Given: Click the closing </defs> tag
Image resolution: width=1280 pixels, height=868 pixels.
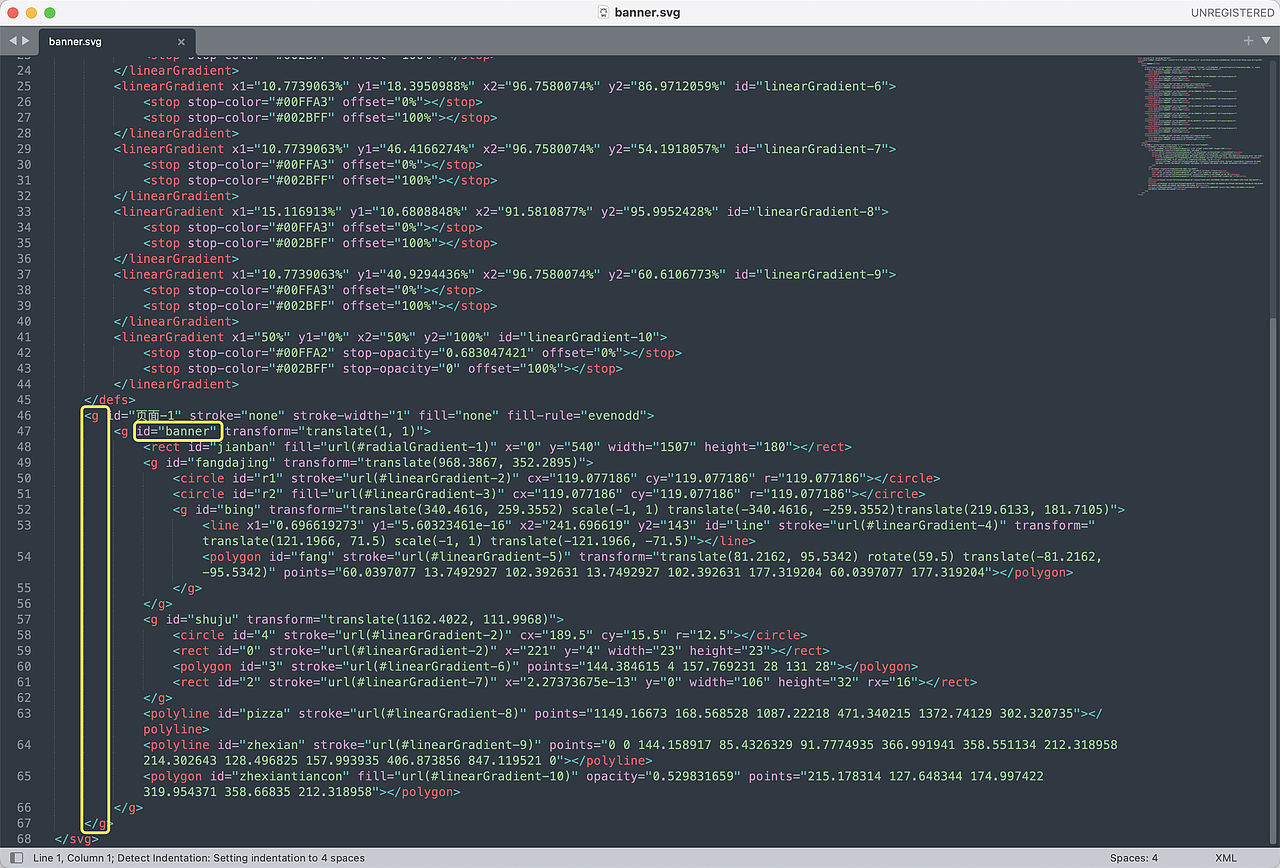Looking at the screenshot, I should point(110,400).
